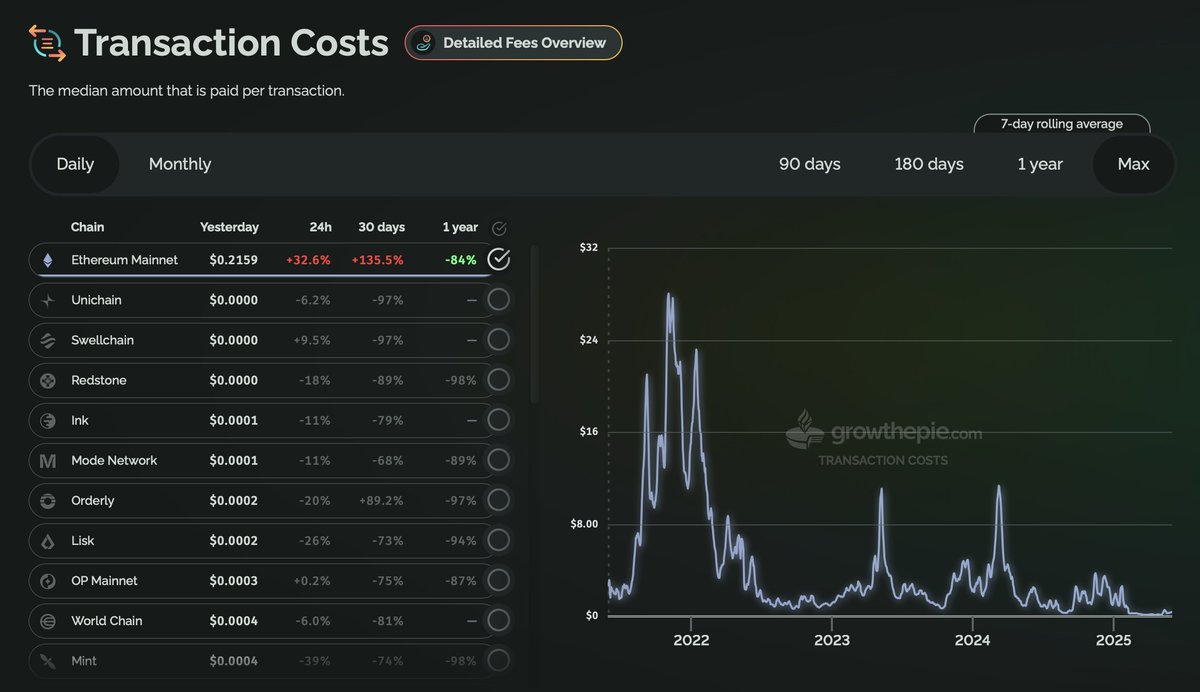Click the Orderly chain logo

coord(47,500)
